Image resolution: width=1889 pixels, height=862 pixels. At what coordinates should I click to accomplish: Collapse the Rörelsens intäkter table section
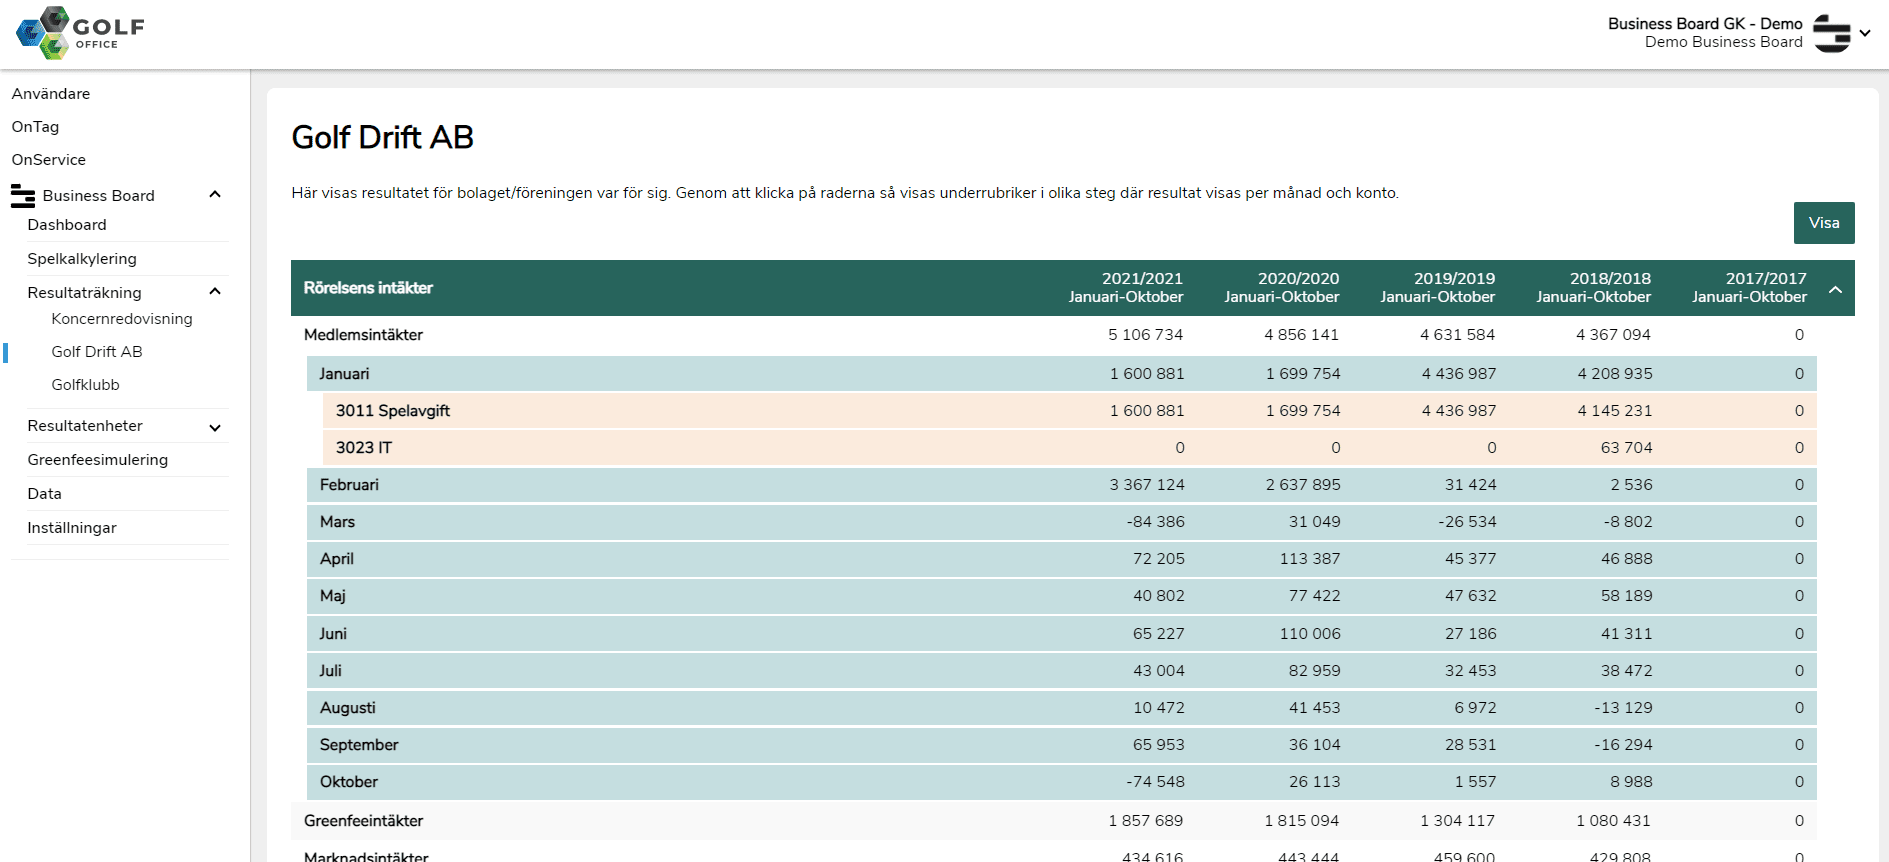pos(1835,289)
